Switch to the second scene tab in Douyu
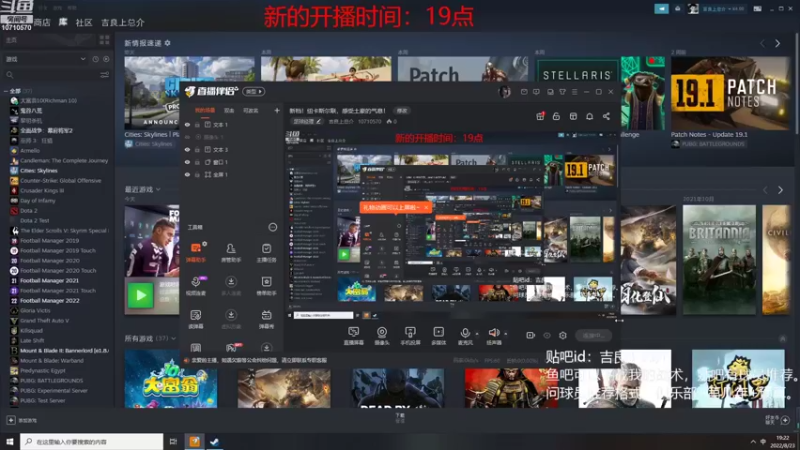The image size is (800, 450). click(229, 110)
